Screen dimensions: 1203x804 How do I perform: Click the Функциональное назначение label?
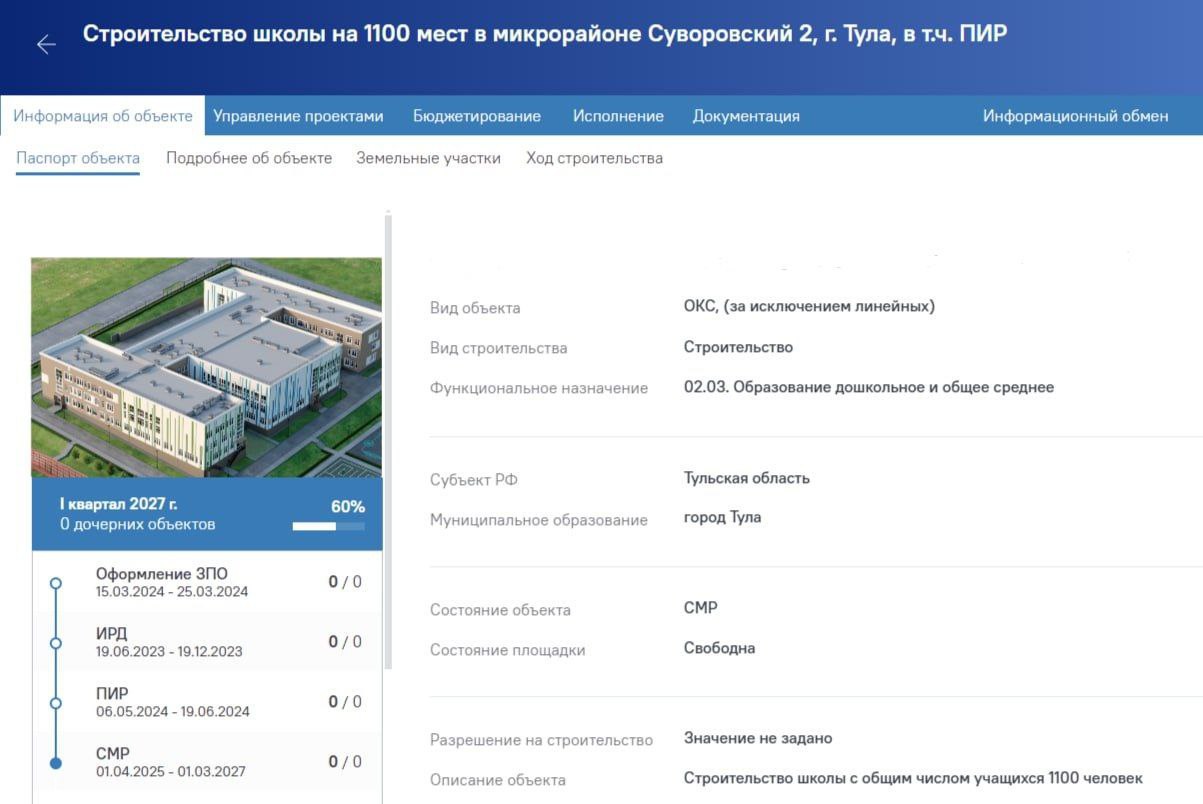coord(539,388)
